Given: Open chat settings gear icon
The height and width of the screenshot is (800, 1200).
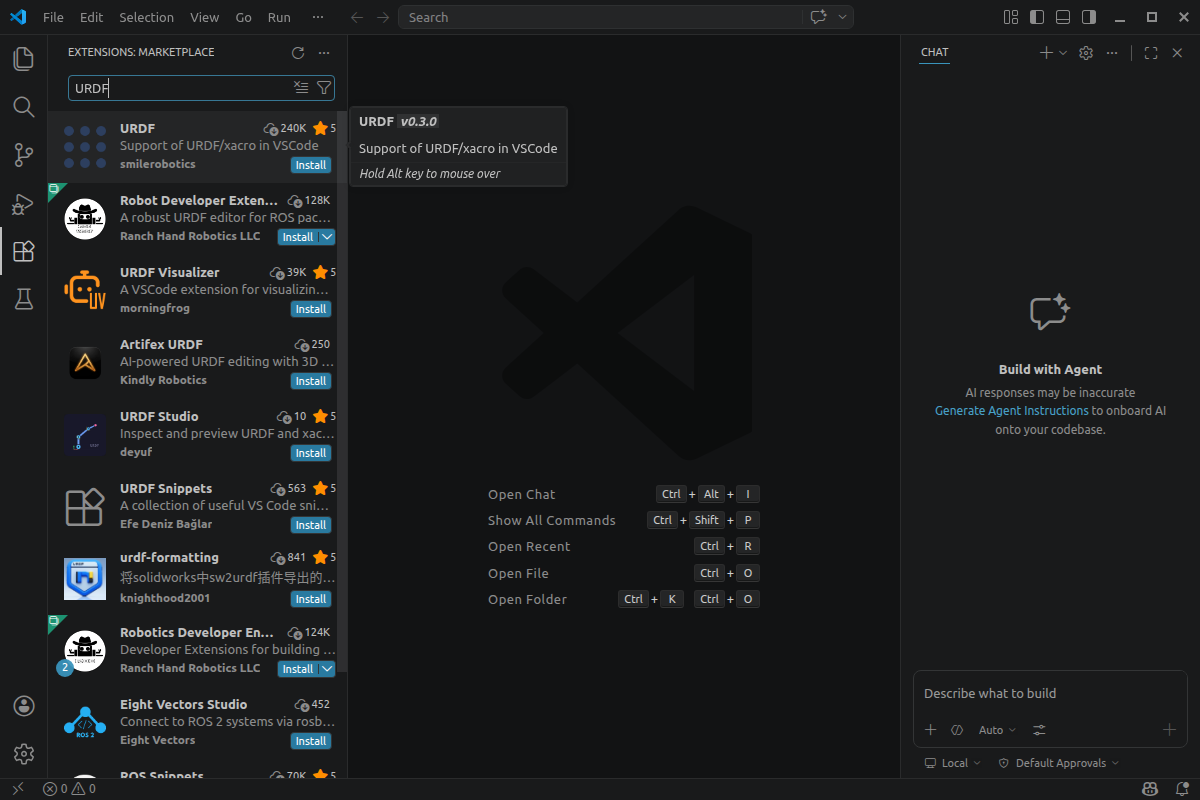Looking at the screenshot, I should click(1086, 53).
